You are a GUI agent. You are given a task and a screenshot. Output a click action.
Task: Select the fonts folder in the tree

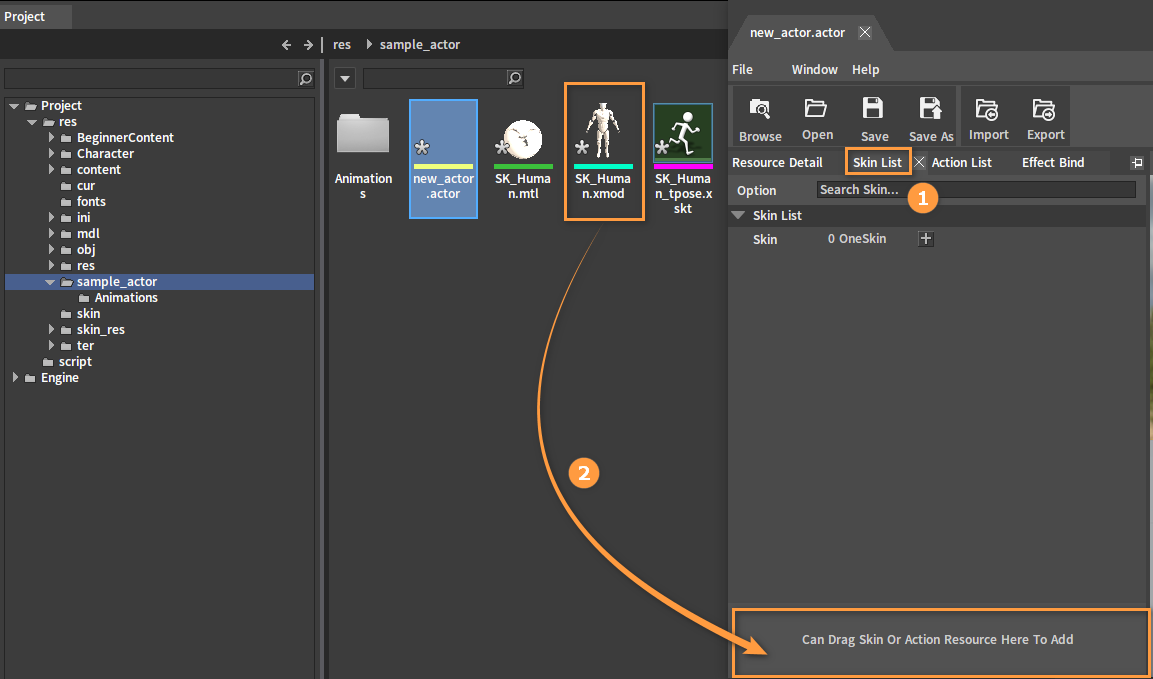coord(91,202)
